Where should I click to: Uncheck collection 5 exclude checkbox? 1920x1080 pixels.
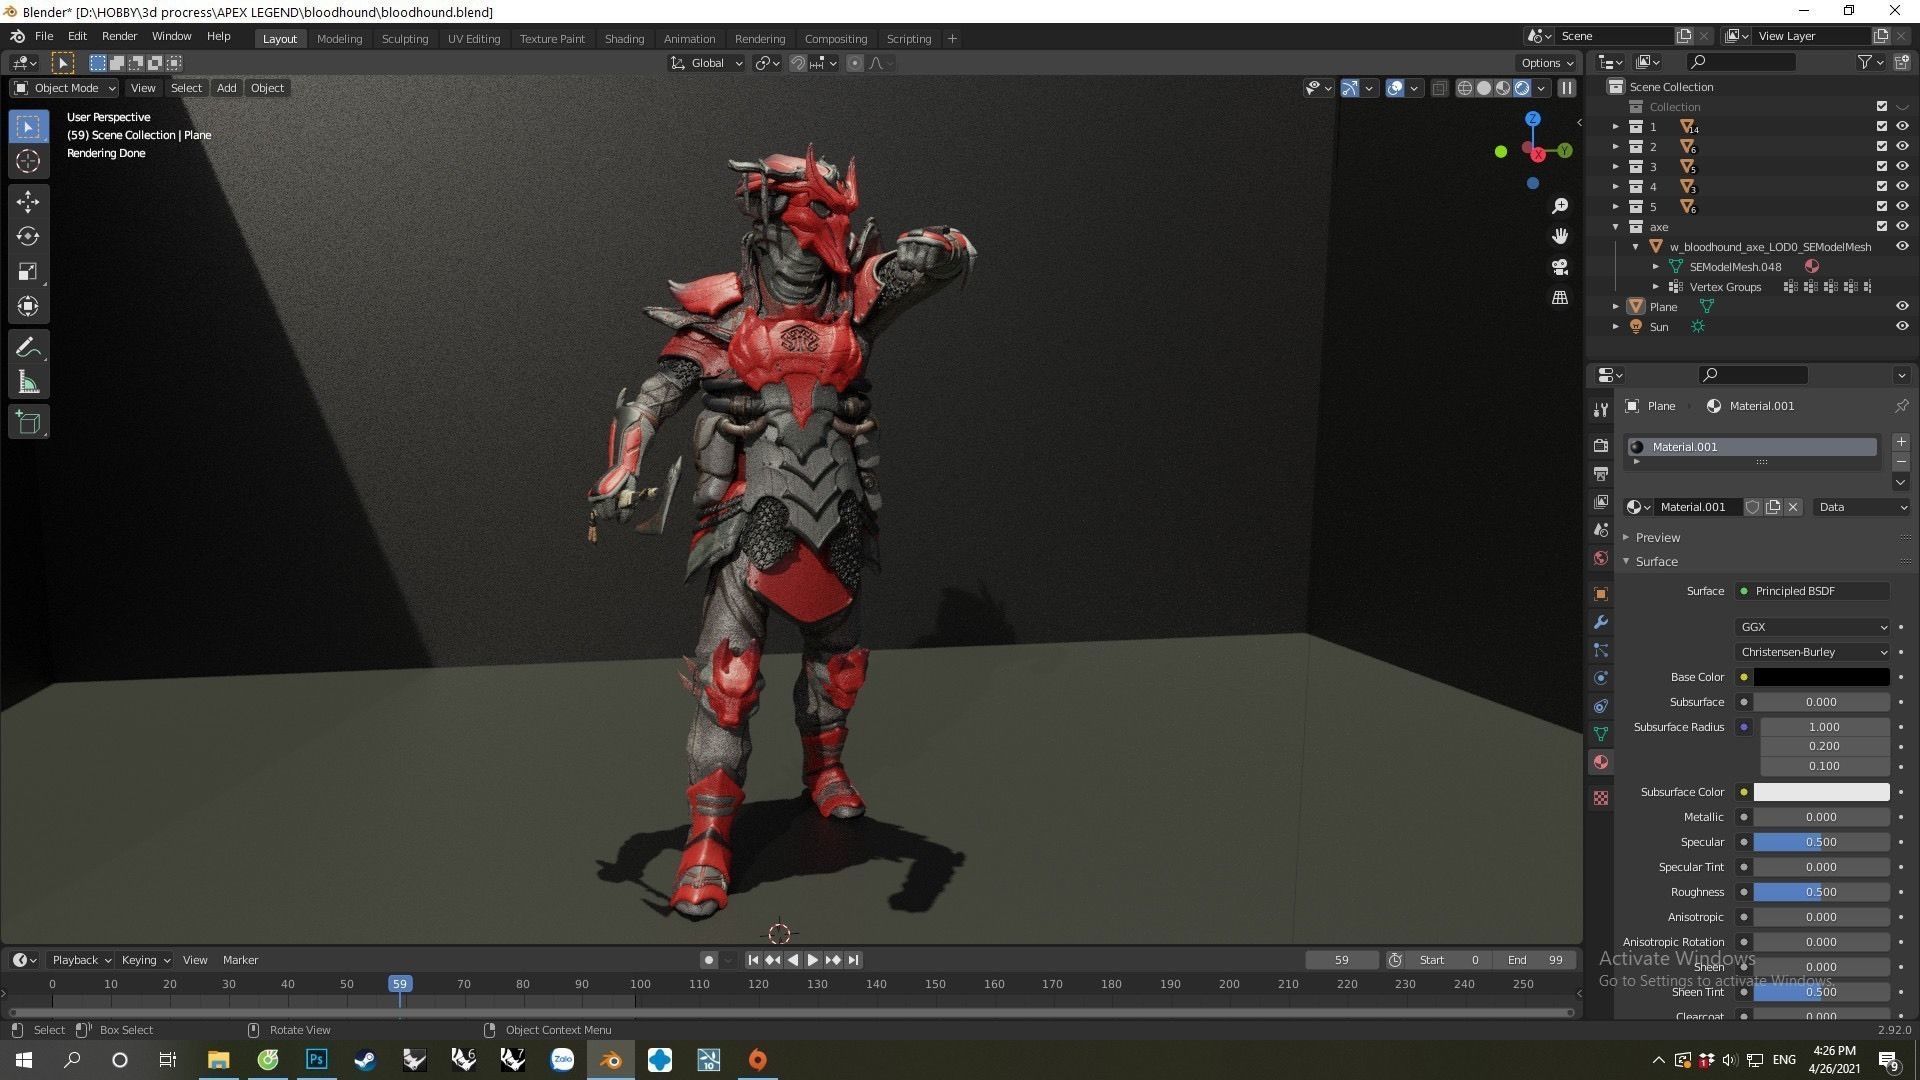[x=1882, y=207]
